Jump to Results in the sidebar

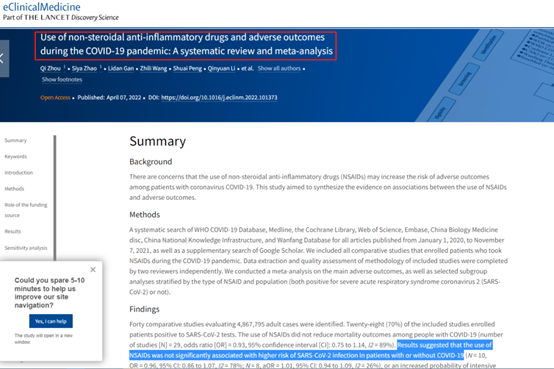pyautogui.click(x=13, y=232)
